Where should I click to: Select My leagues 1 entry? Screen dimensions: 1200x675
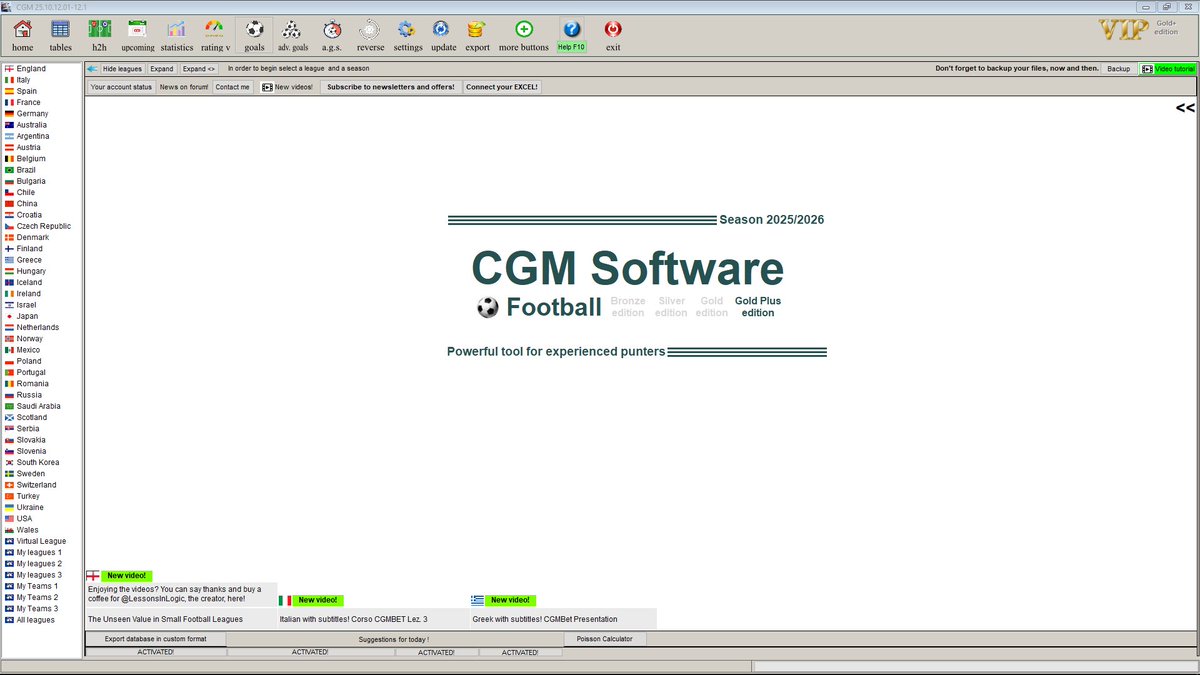[41, 552]
